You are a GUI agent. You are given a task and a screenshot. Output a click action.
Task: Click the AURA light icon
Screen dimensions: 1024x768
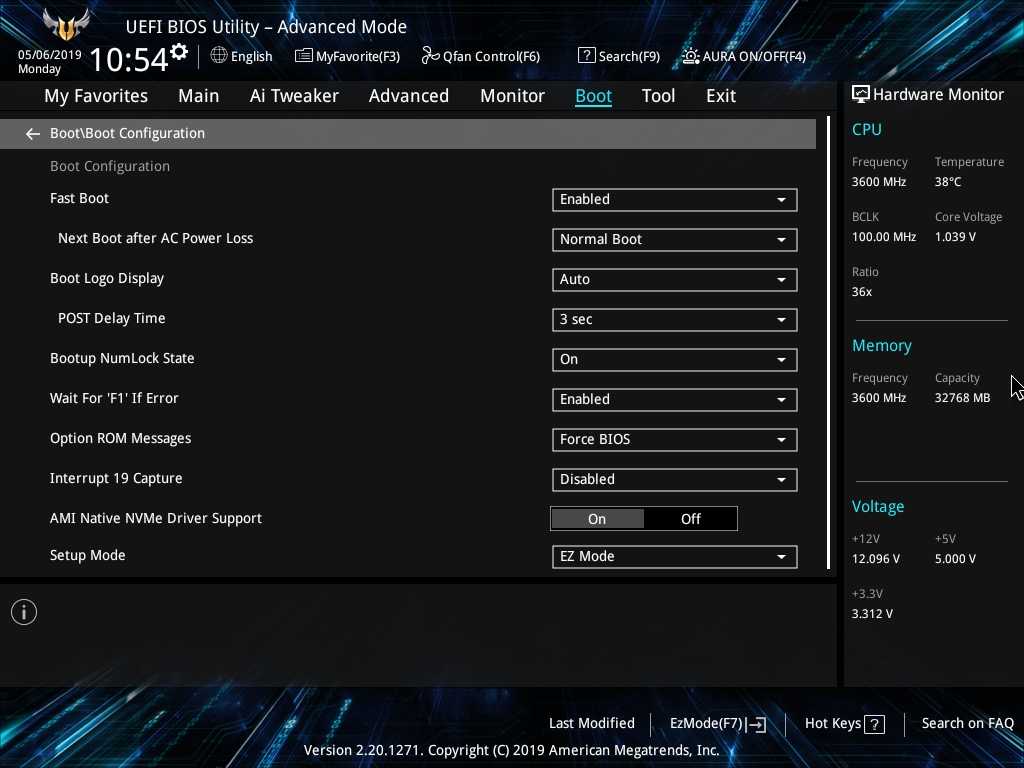[690, 56]
